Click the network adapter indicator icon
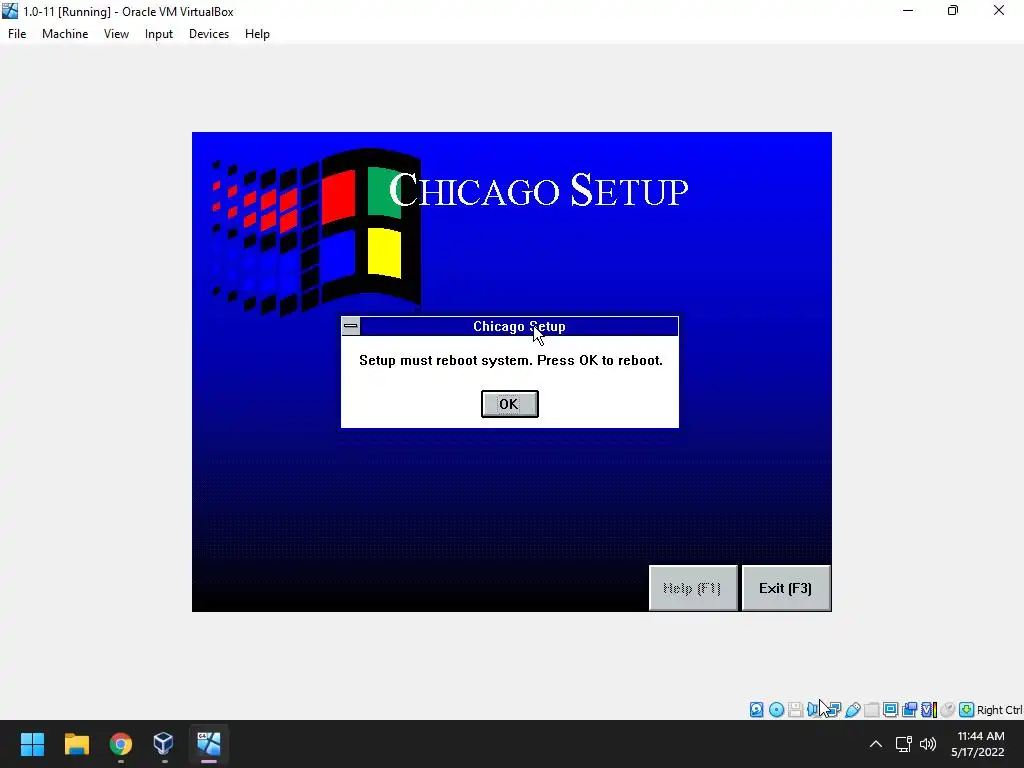This screenshot has width=1024, height=768. [833, 710]
